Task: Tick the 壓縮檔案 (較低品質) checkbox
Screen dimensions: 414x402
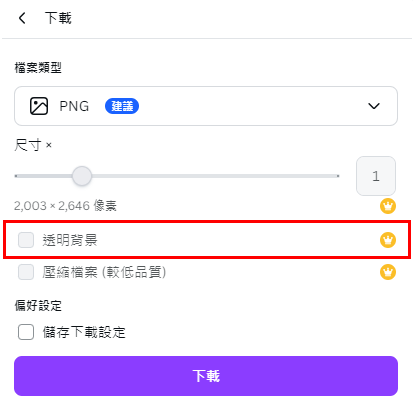Action: click(x=26, y=272)
